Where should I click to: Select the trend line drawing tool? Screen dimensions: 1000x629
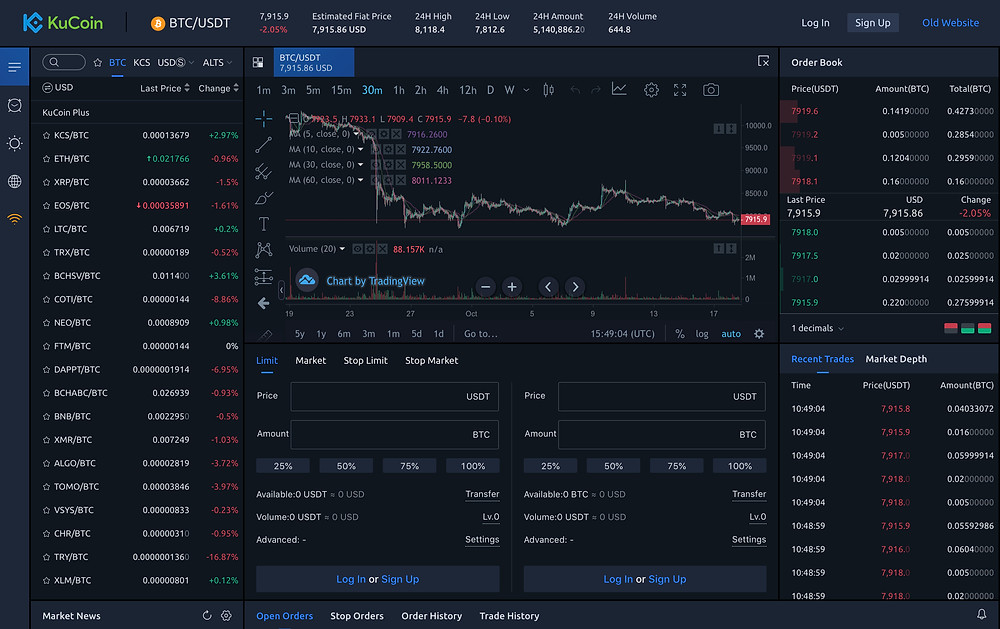pos(263,145)
